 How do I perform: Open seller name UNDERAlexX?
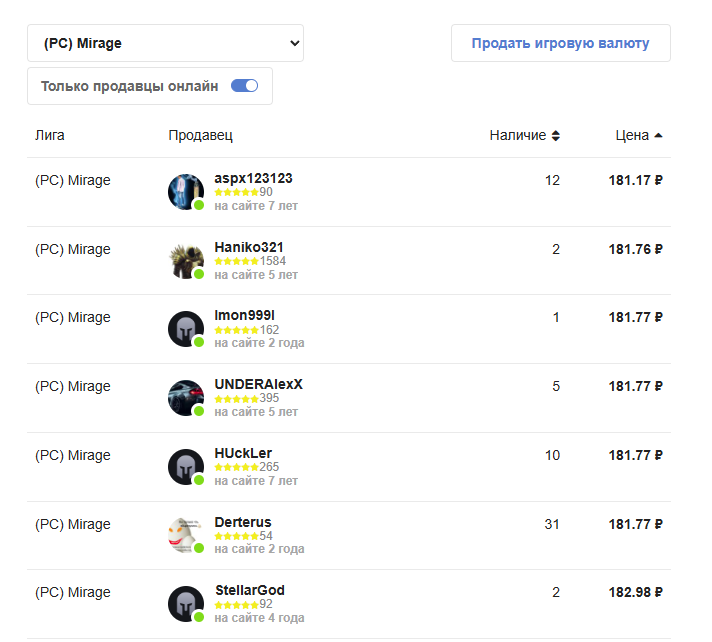[x=258, y=384]
